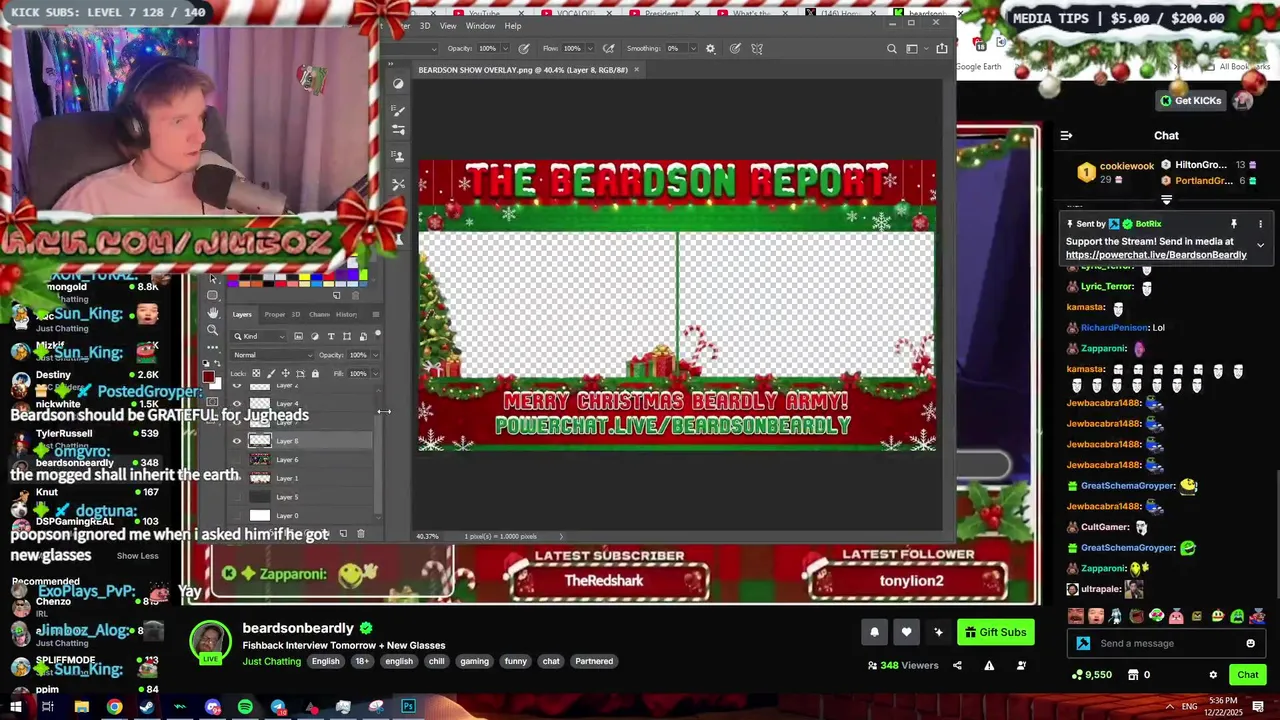Show Layer 0 visibility box
This screenshot has width=1280, height=720.
pyautogui.click(x=237, y=516)
